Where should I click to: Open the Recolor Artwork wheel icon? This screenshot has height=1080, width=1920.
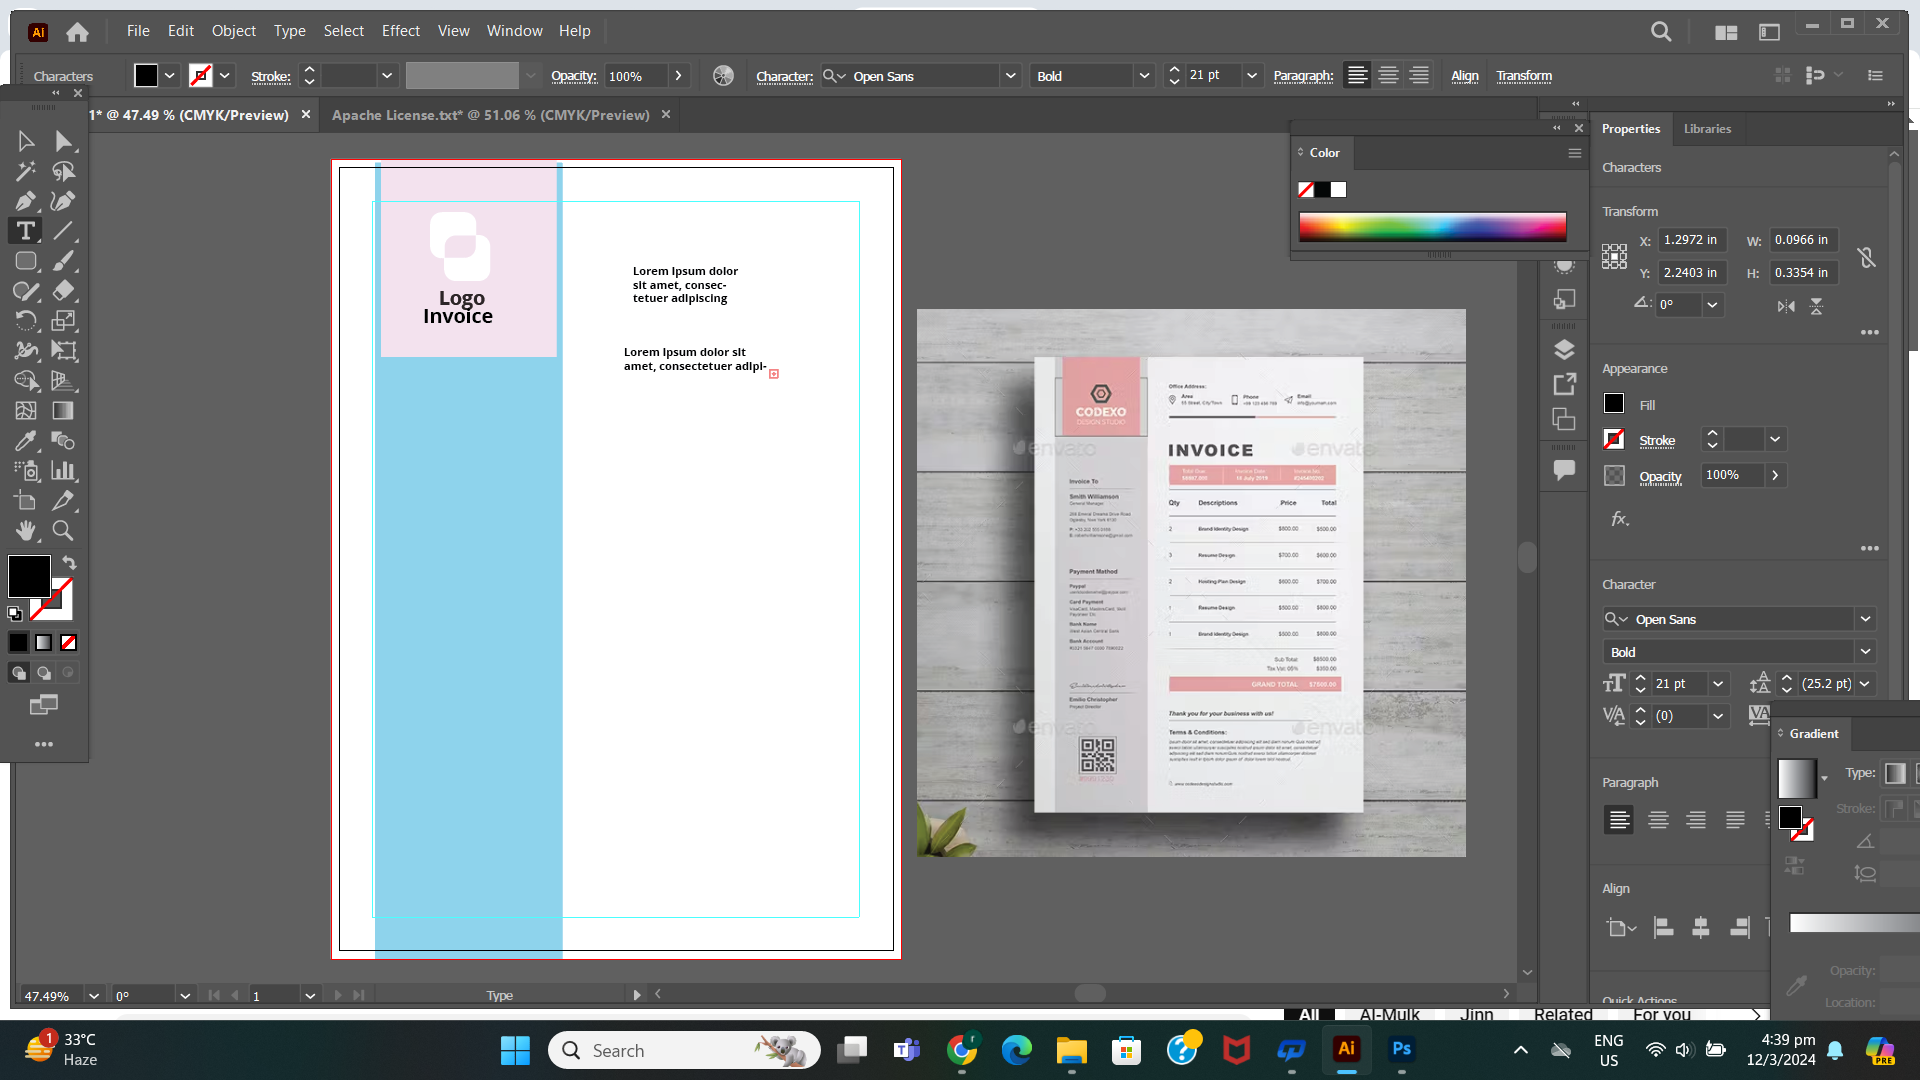coord(723,76)
